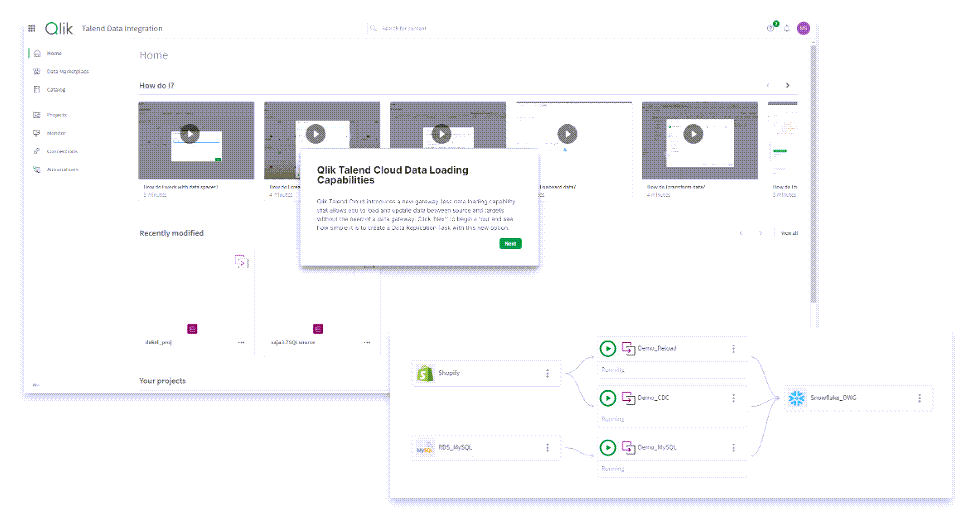
Task: Click the Qlik logo
Action: [x=59, y=28]
